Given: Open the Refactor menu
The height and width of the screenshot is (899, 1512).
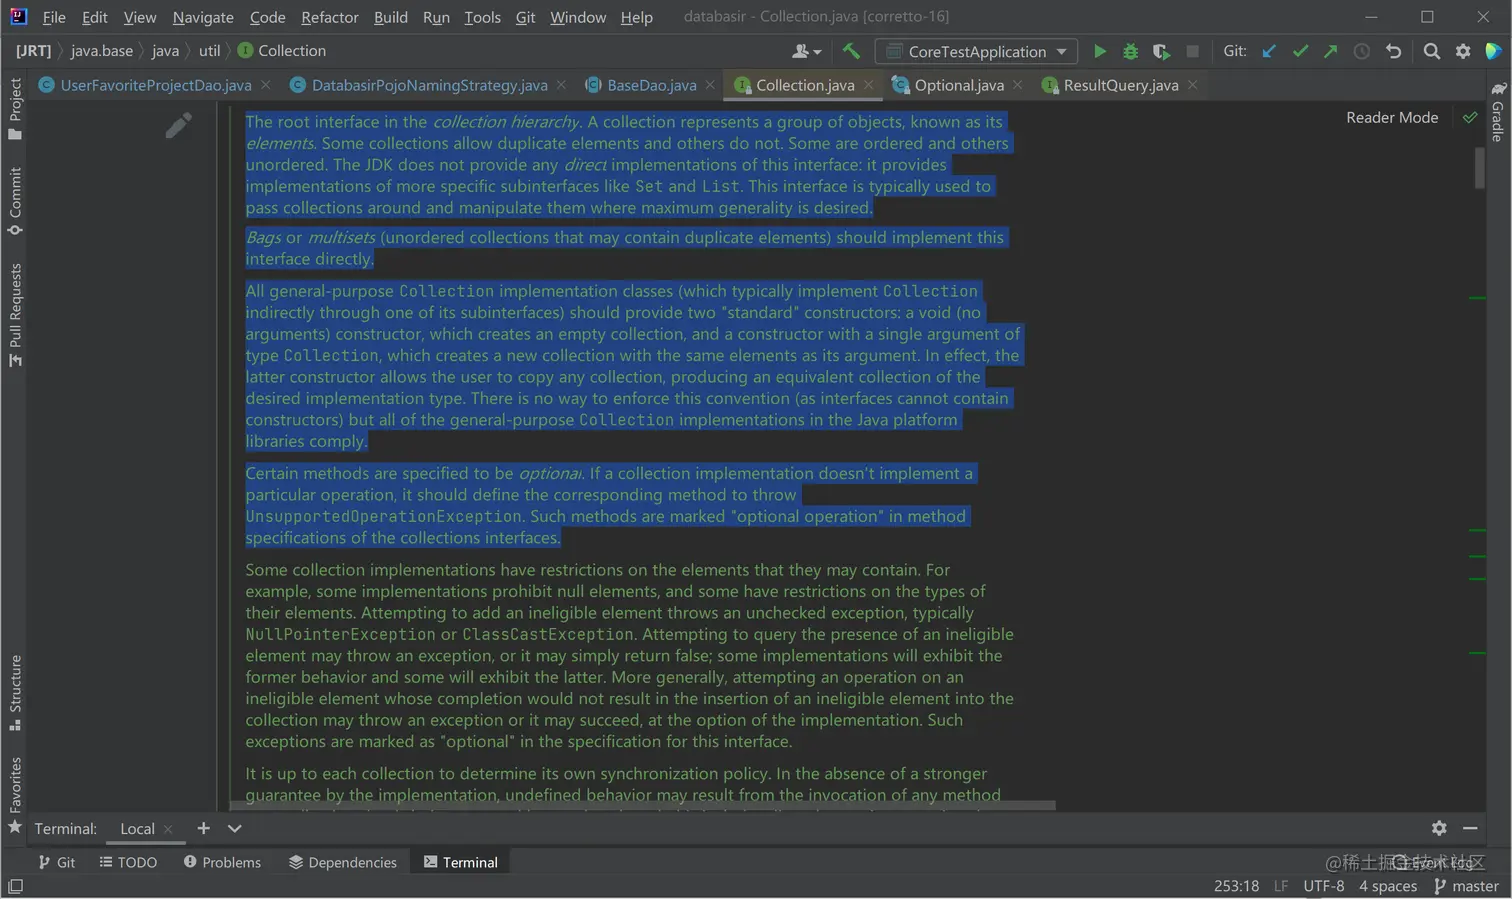Looking at the screenshot, I should pos(329,17).
